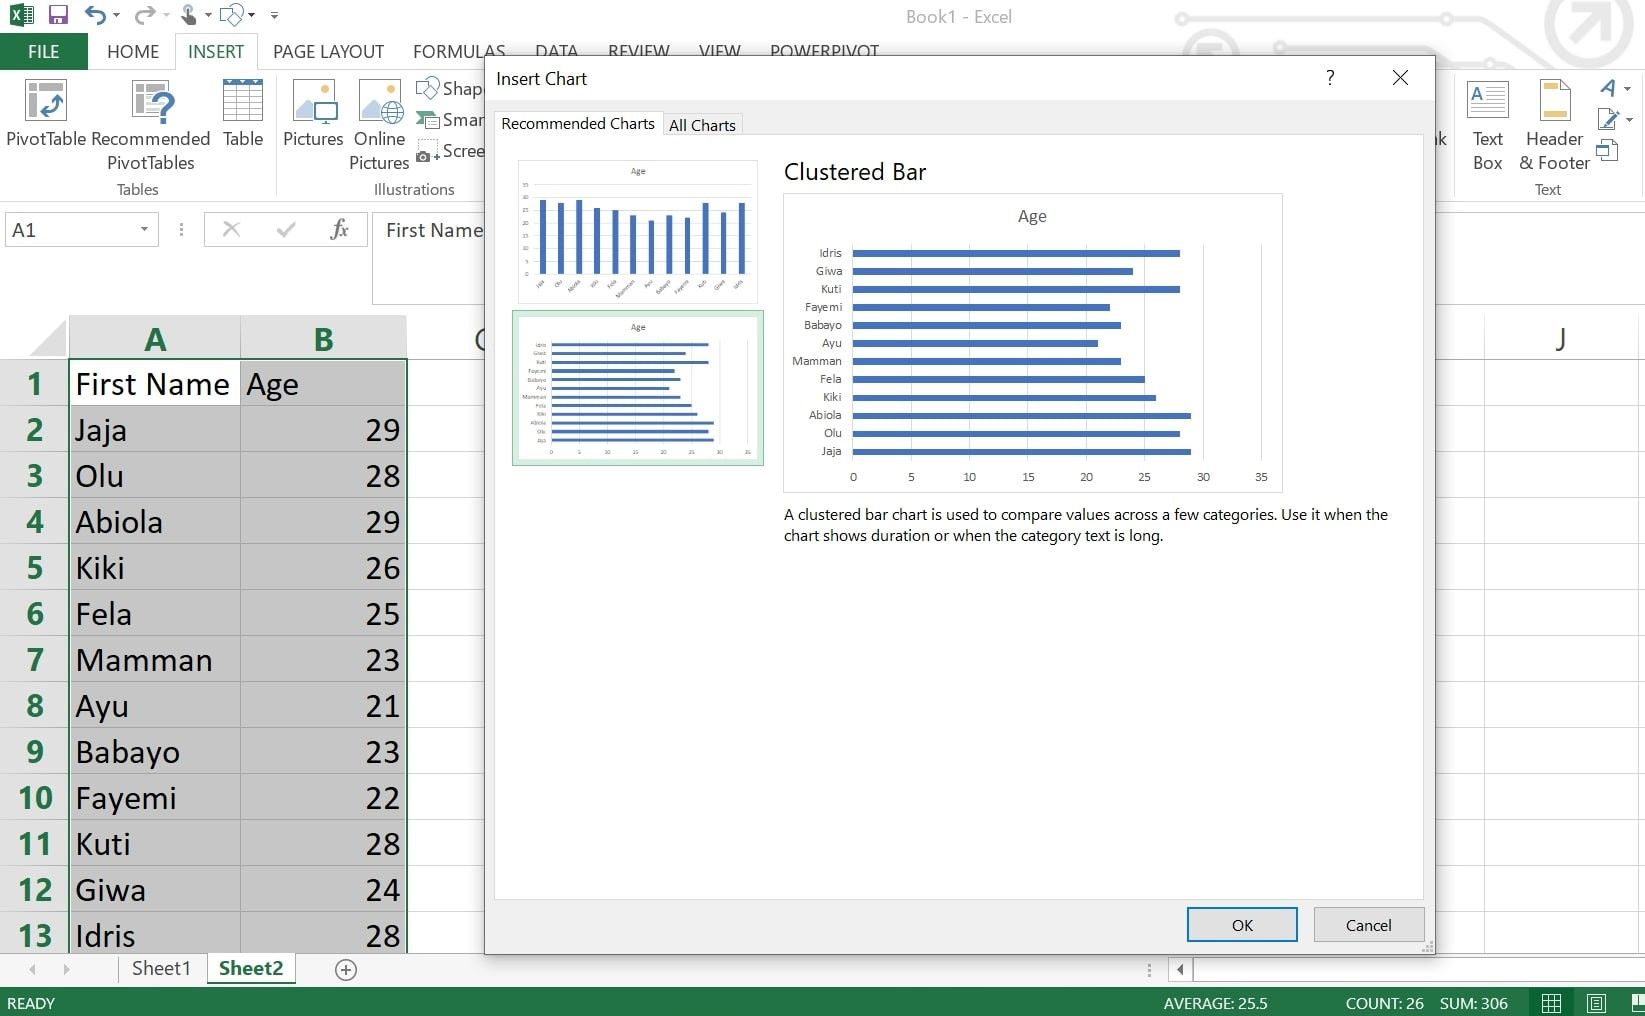Open the PAGE LAYOUT ribbon tab

[328, 52]
